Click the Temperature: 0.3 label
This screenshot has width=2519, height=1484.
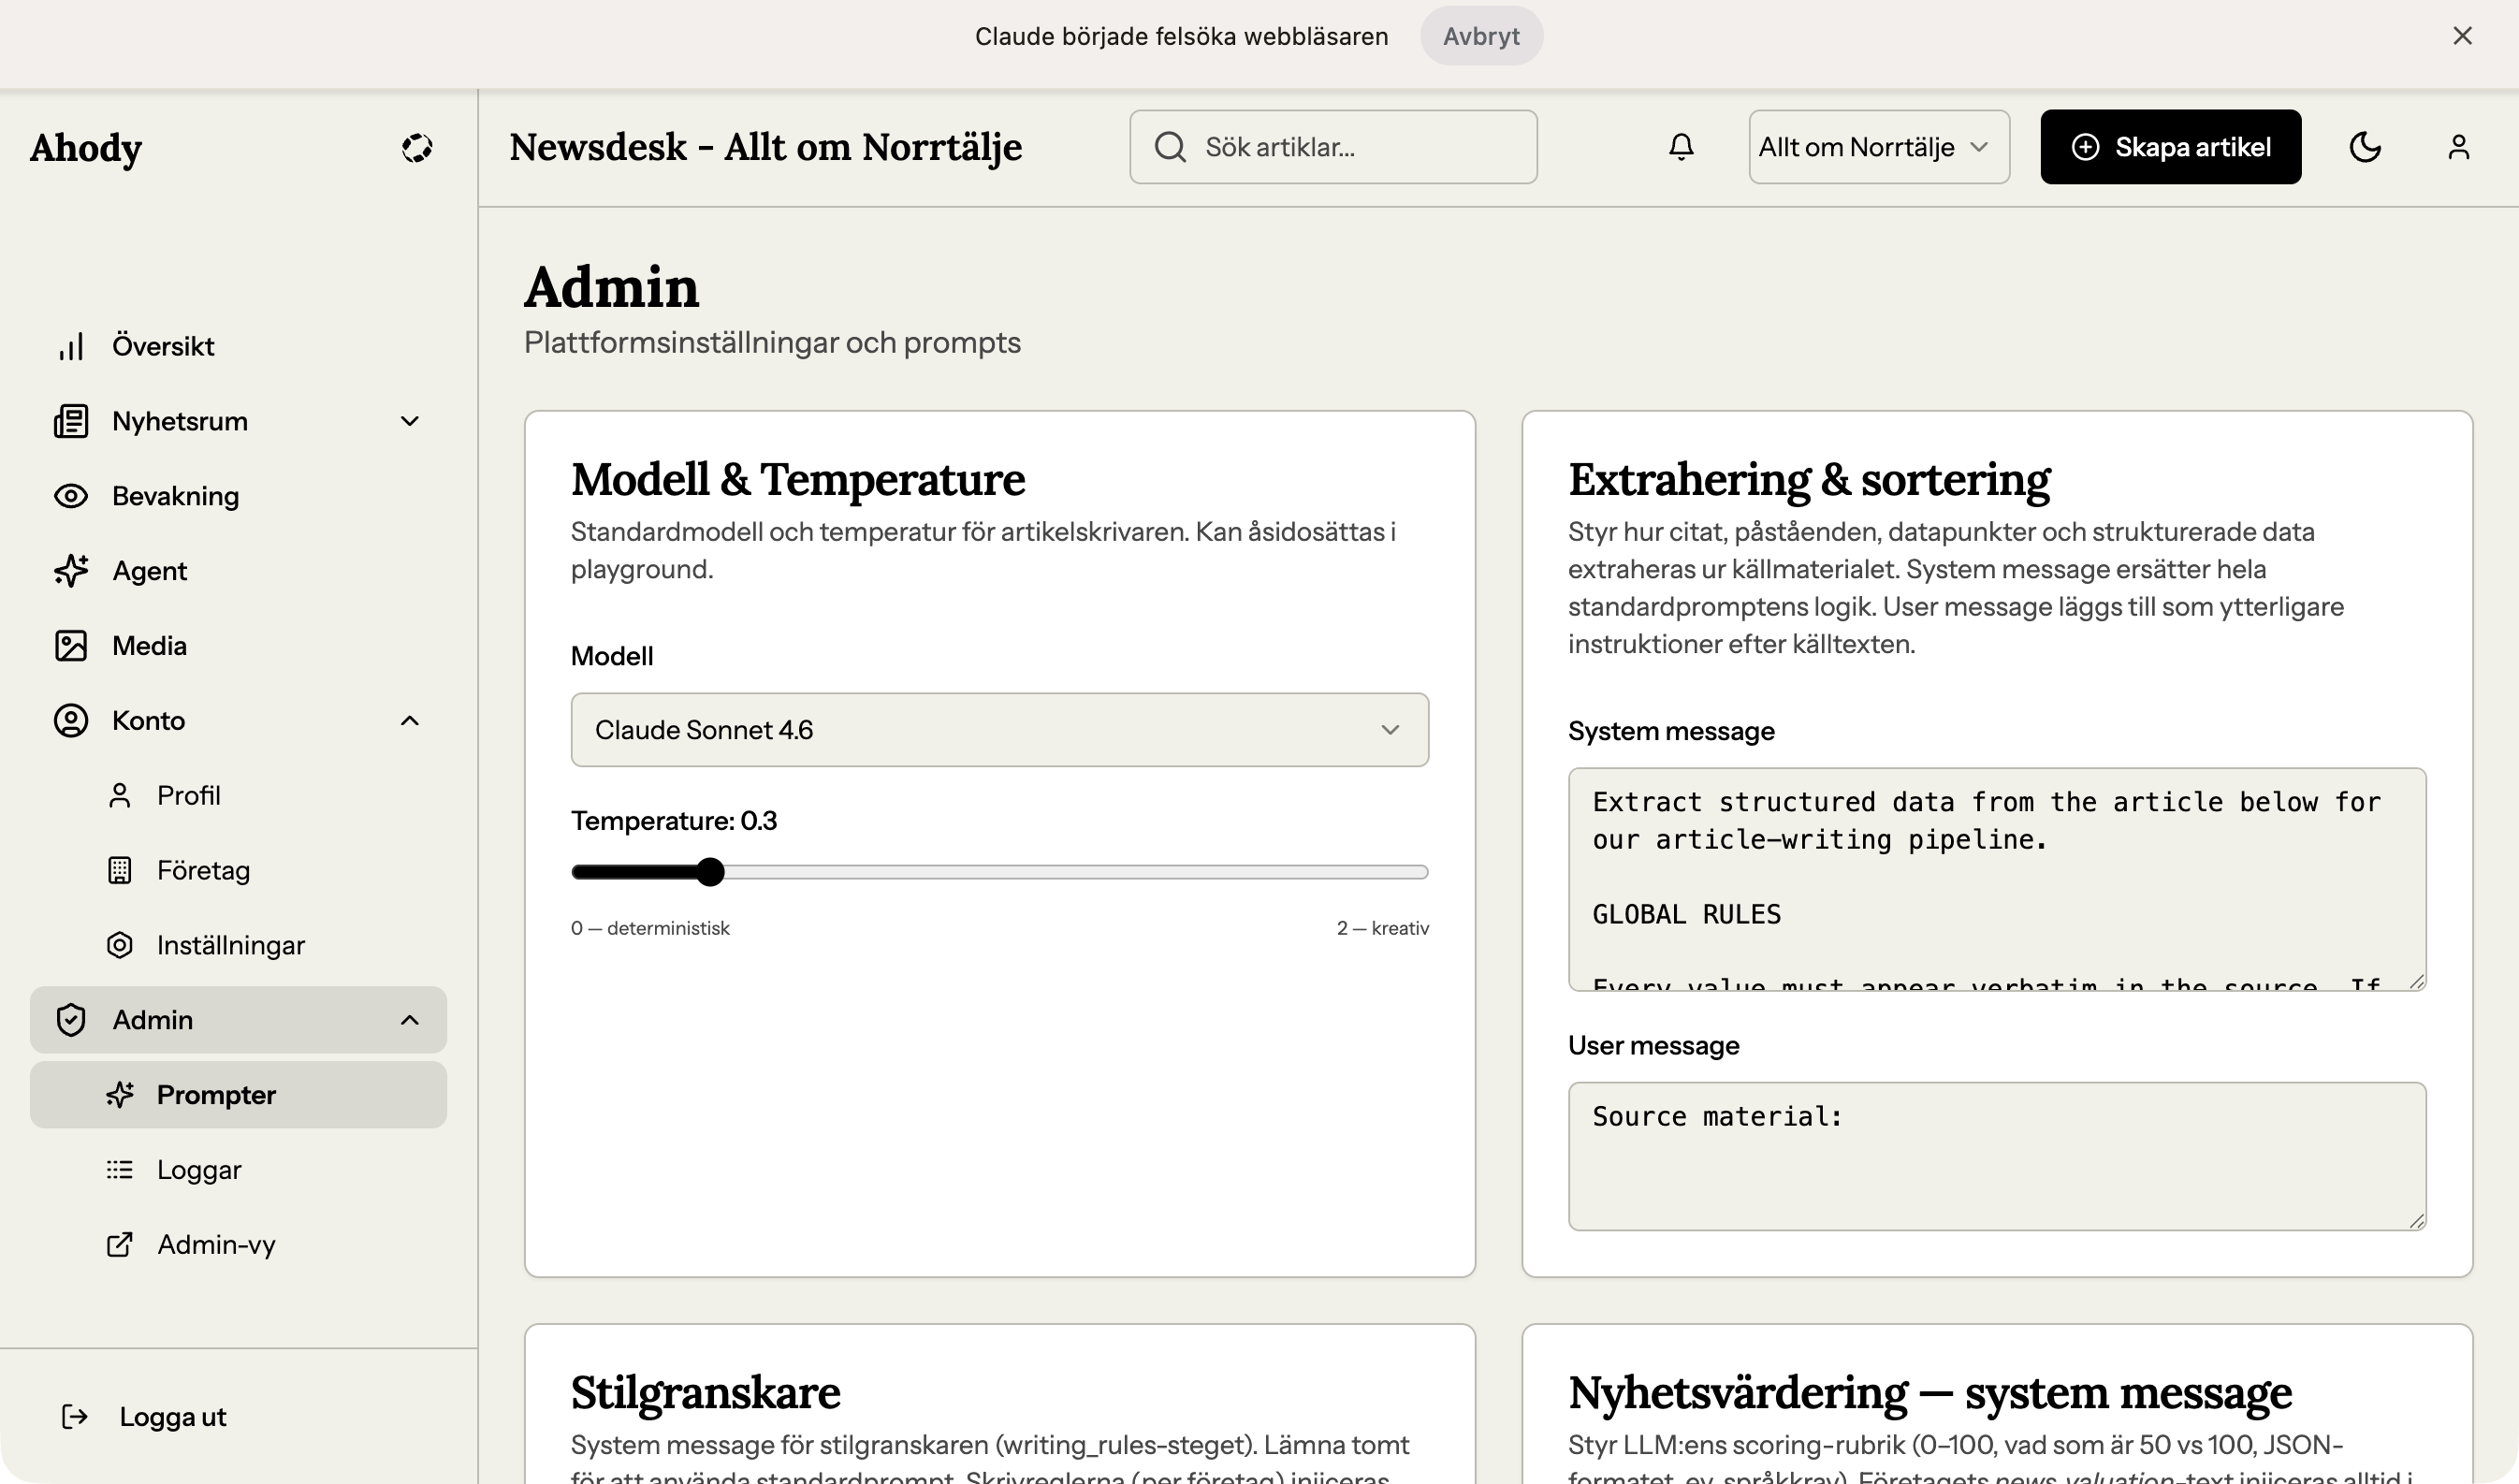click(x=674, y=821)
